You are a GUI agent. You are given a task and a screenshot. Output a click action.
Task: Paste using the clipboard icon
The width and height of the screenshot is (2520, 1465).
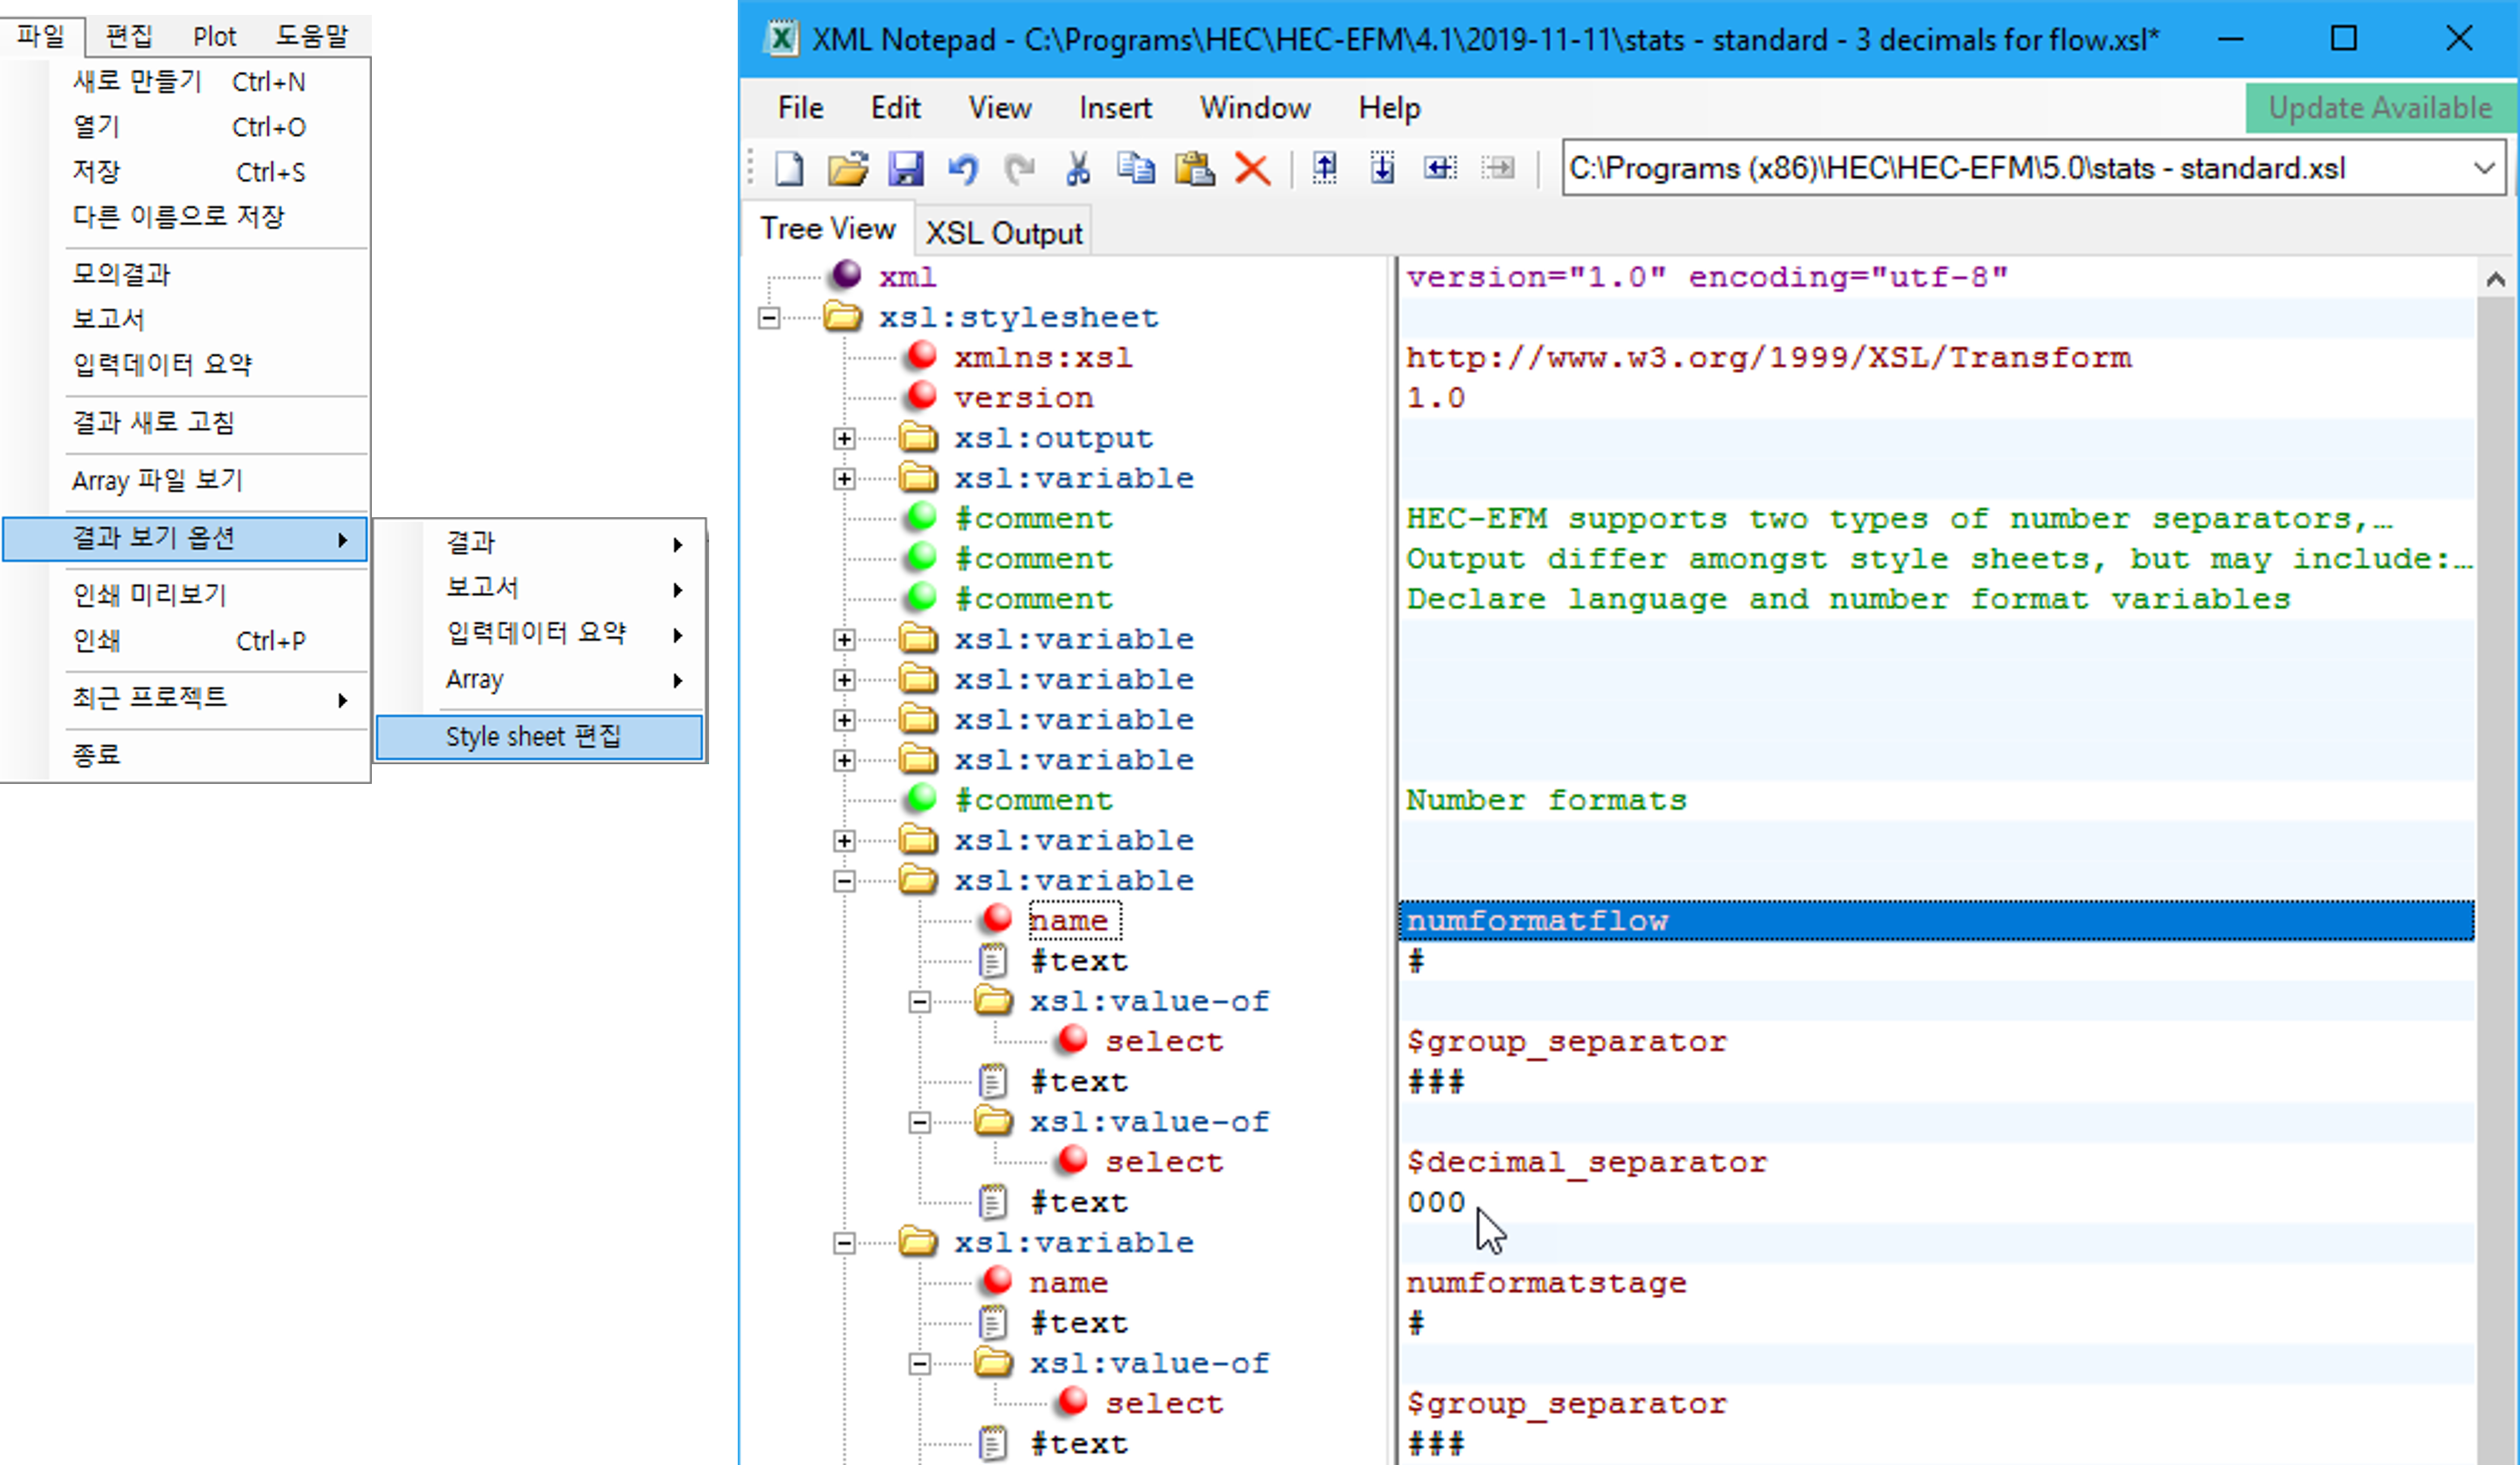point(1194,168)
